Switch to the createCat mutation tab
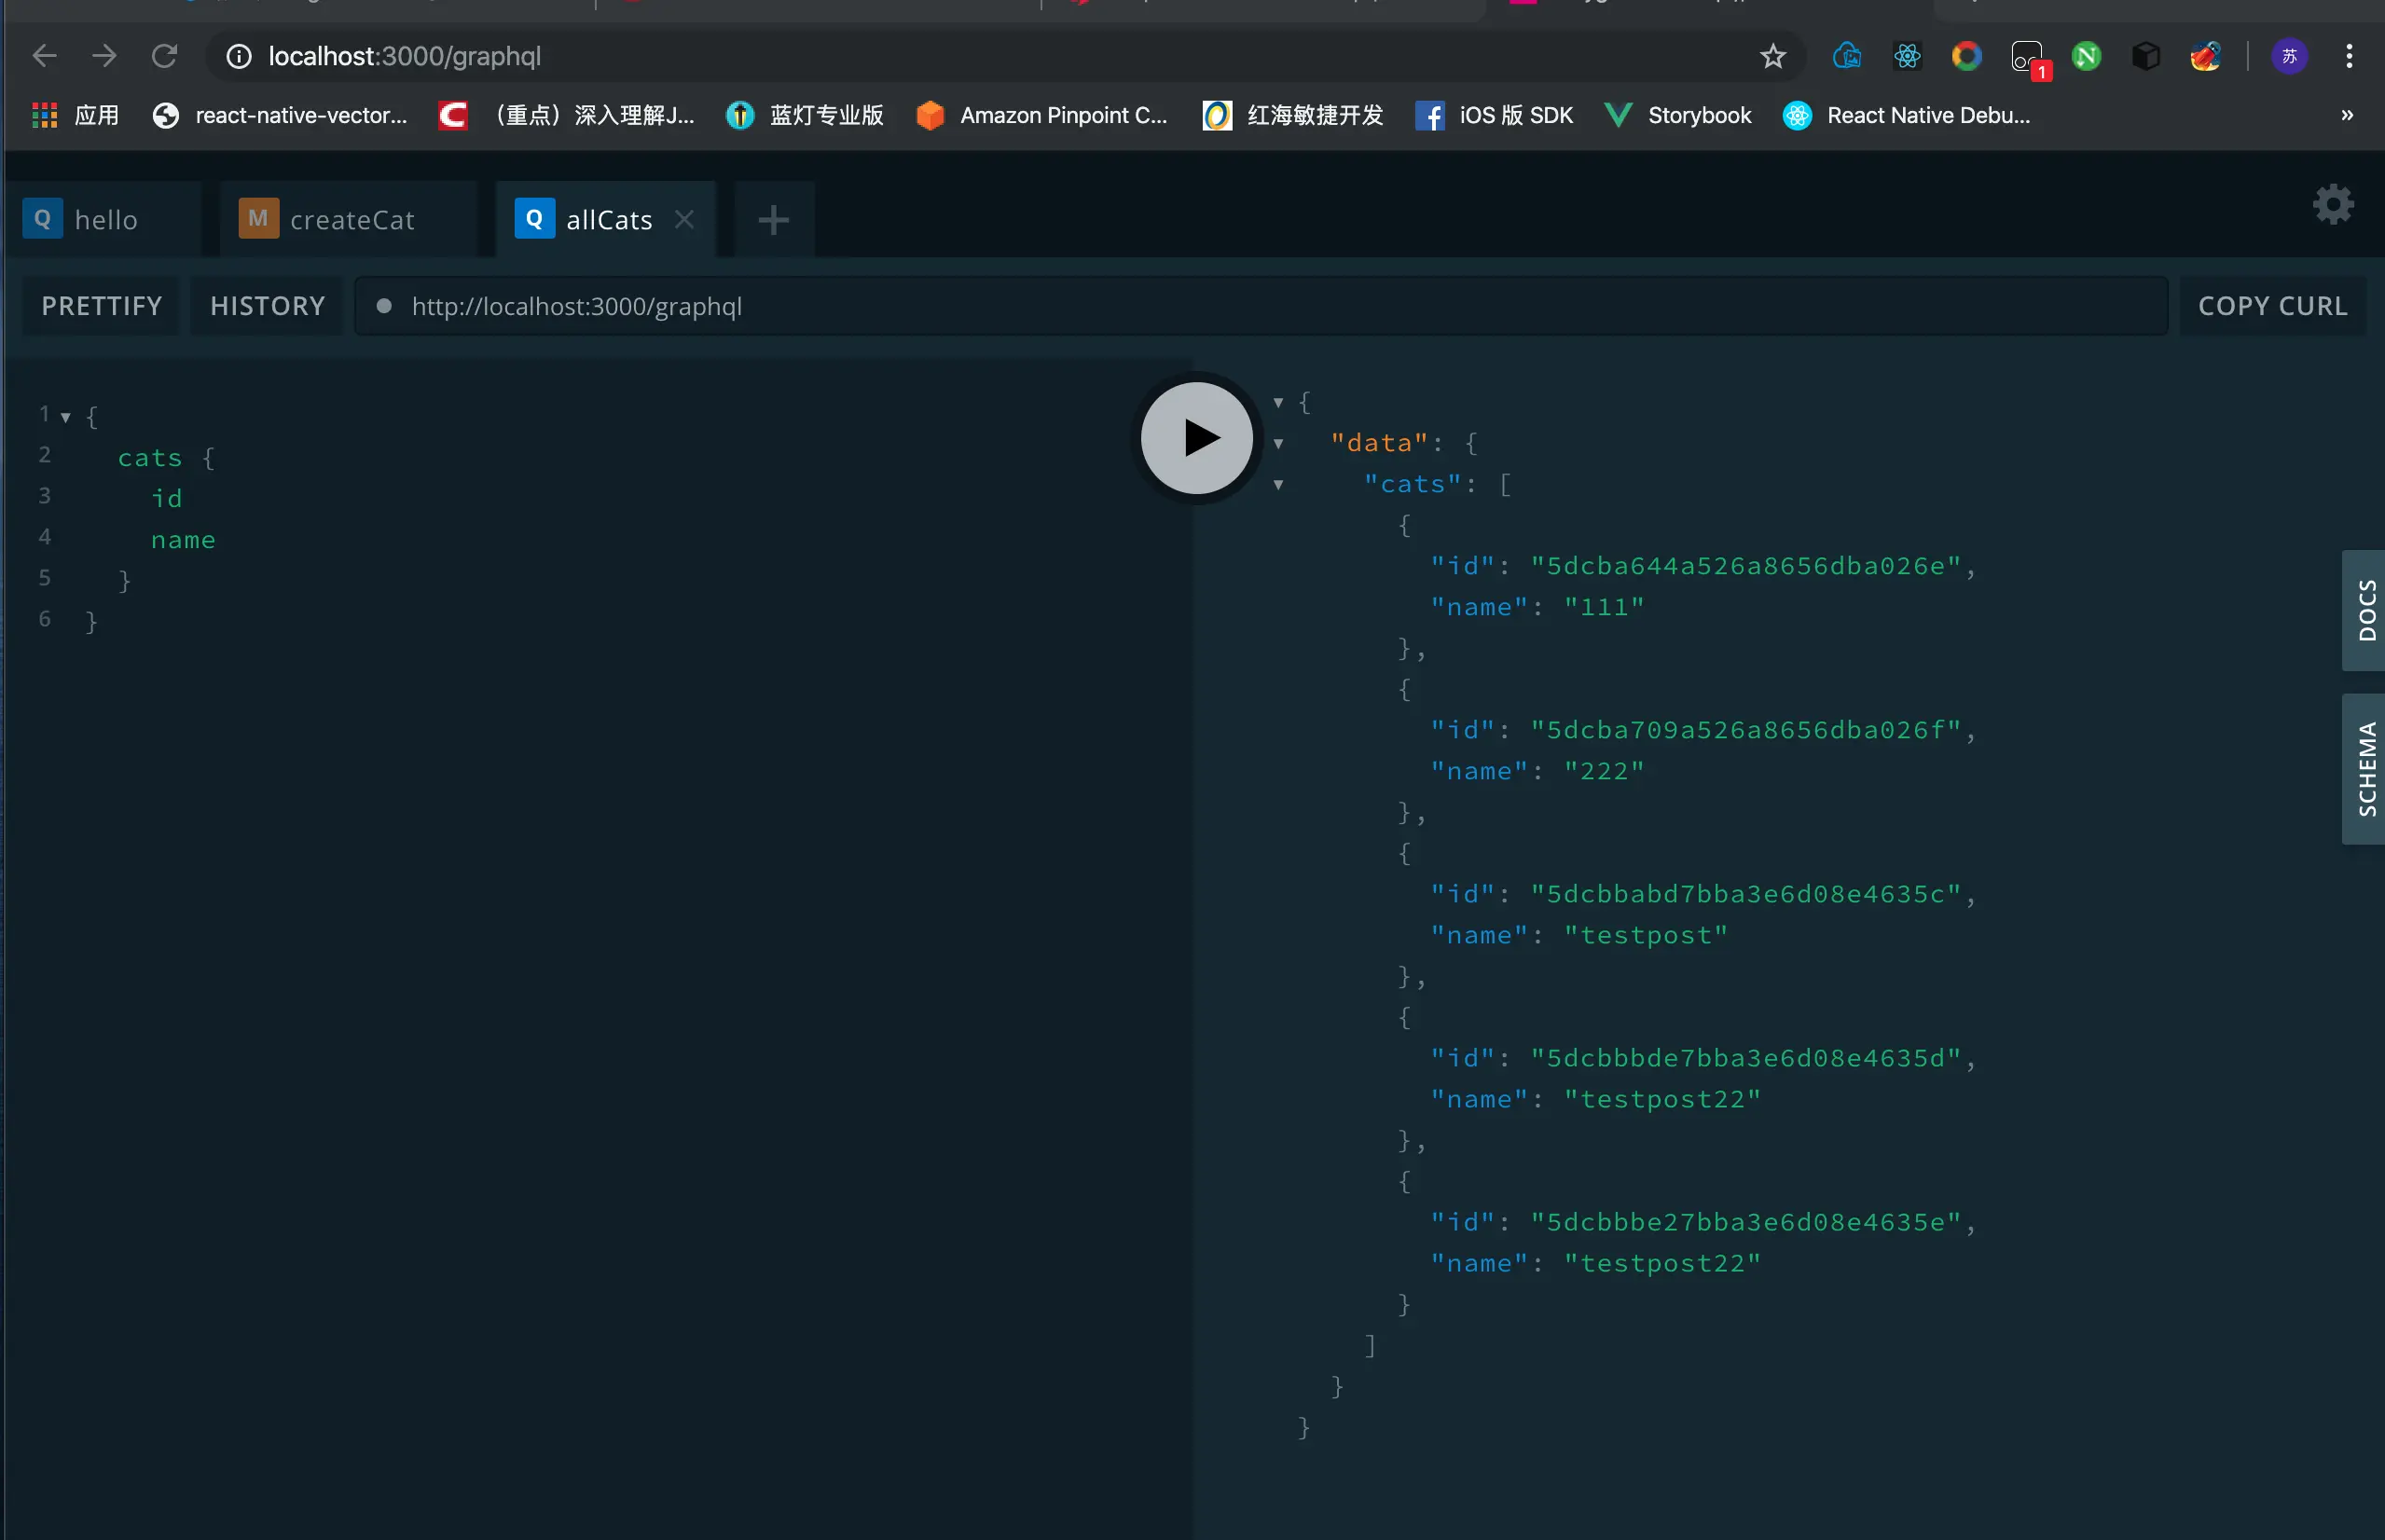Screen dimensions: 2385x1540 [350, 220]
